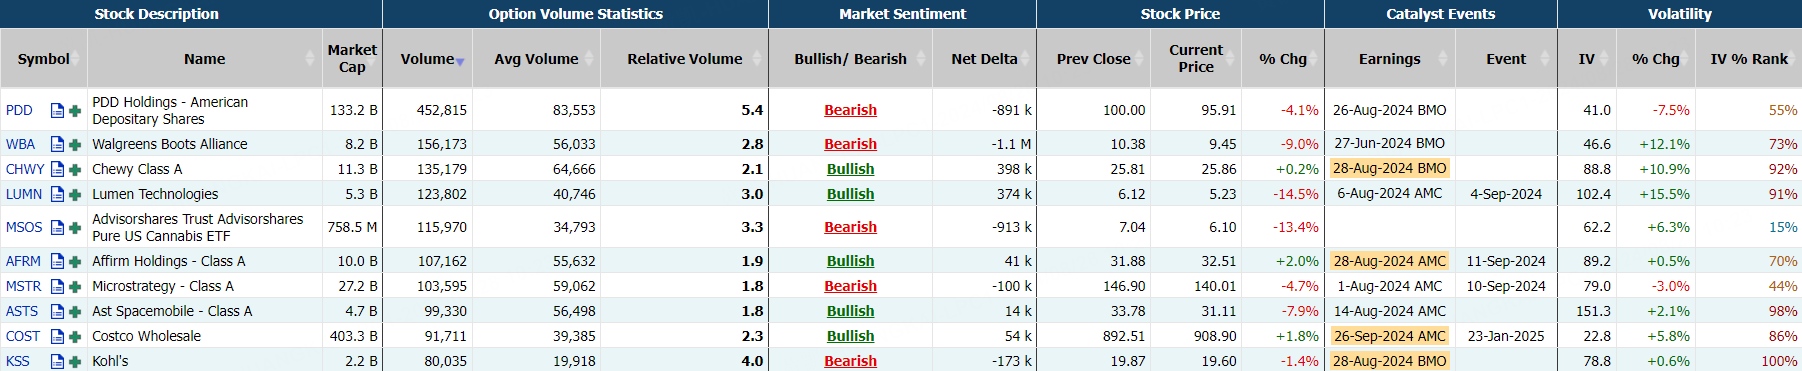Viewport: 1802px width, 371px height.
Task: Click the green plus icon for KSS
Action: 75,361
